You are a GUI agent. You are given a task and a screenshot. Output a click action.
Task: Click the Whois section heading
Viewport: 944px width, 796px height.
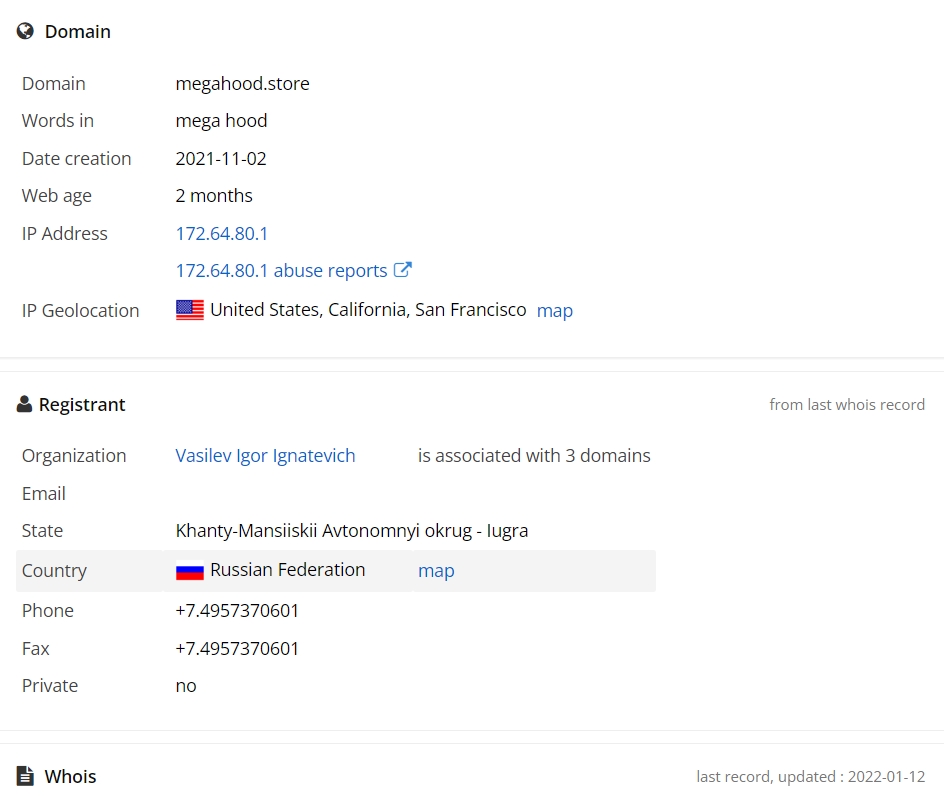pos(70,777)
